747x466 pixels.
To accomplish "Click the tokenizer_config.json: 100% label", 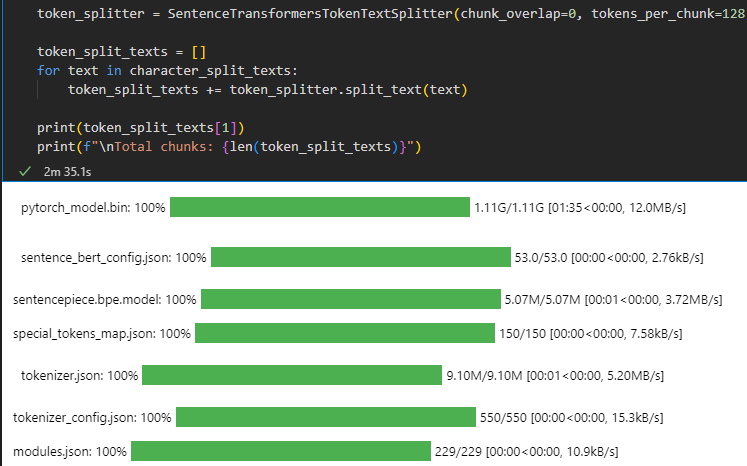I will point(92,417).
